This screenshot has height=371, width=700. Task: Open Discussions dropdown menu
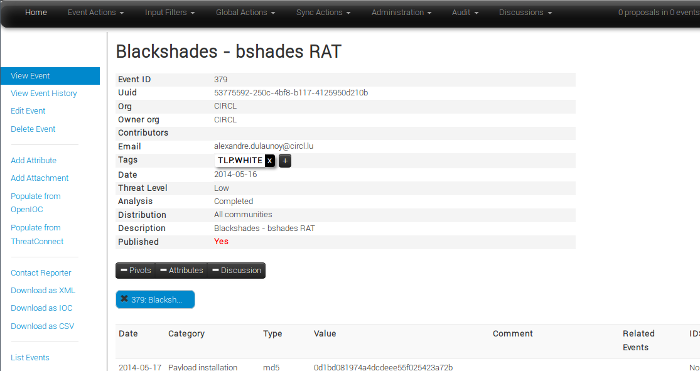(525, 13)
